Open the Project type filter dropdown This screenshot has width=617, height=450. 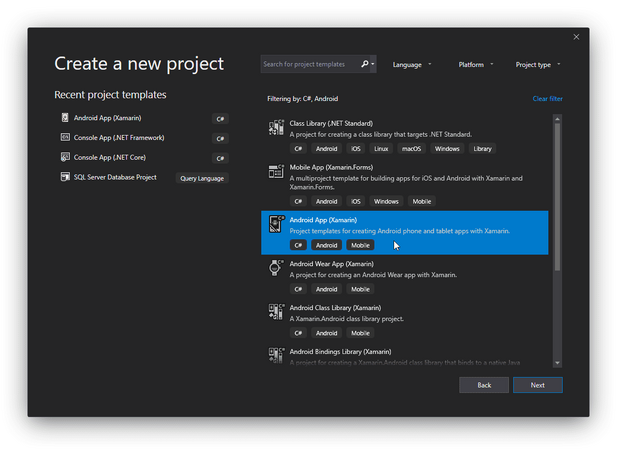coord(538,65)
